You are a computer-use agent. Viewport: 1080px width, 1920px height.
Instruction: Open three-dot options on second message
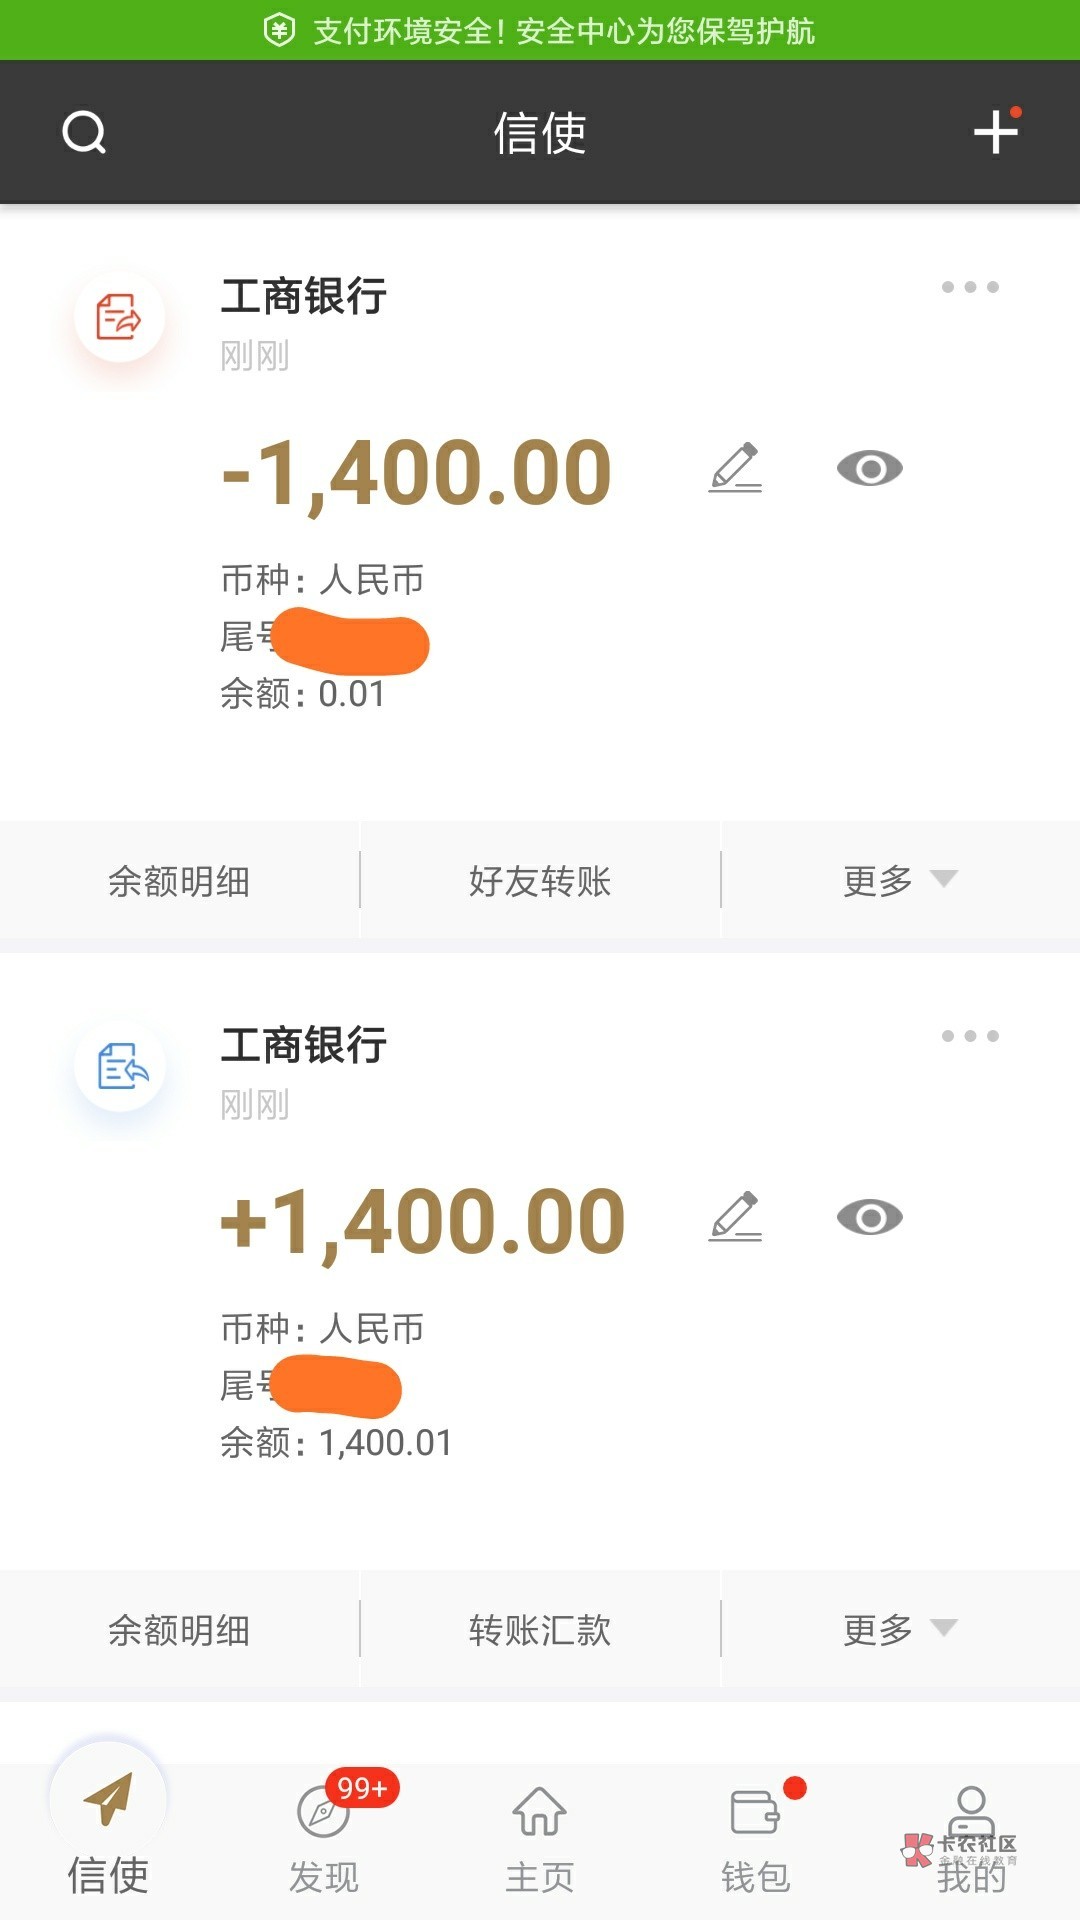(970, 1036)
